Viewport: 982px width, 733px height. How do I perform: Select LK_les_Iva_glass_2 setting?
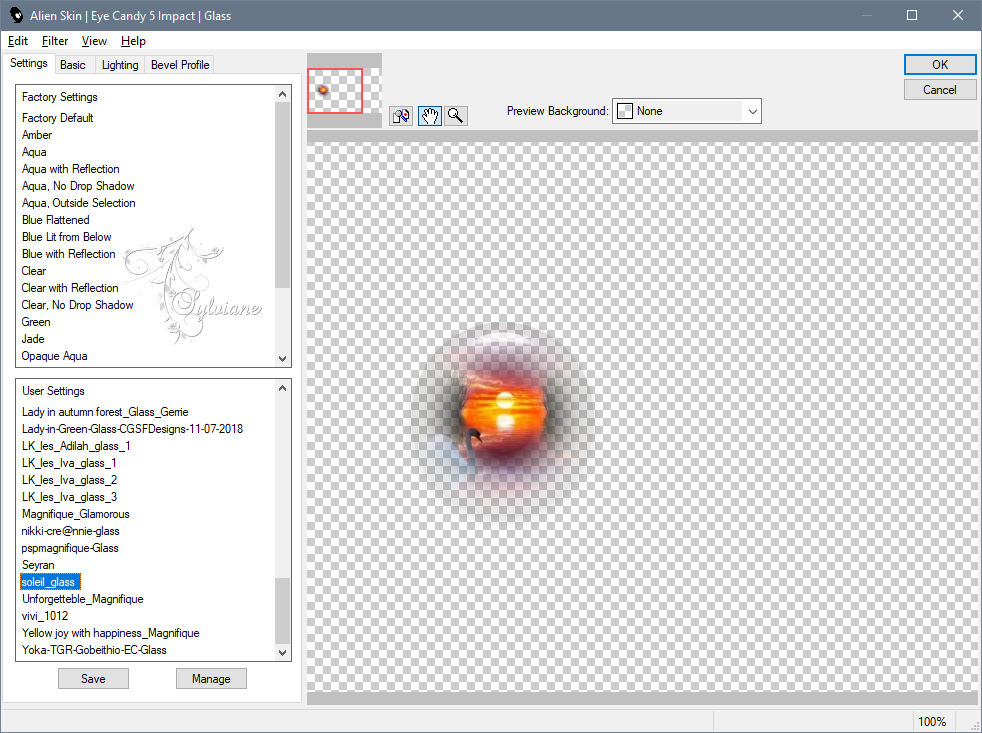pos(70,479)
